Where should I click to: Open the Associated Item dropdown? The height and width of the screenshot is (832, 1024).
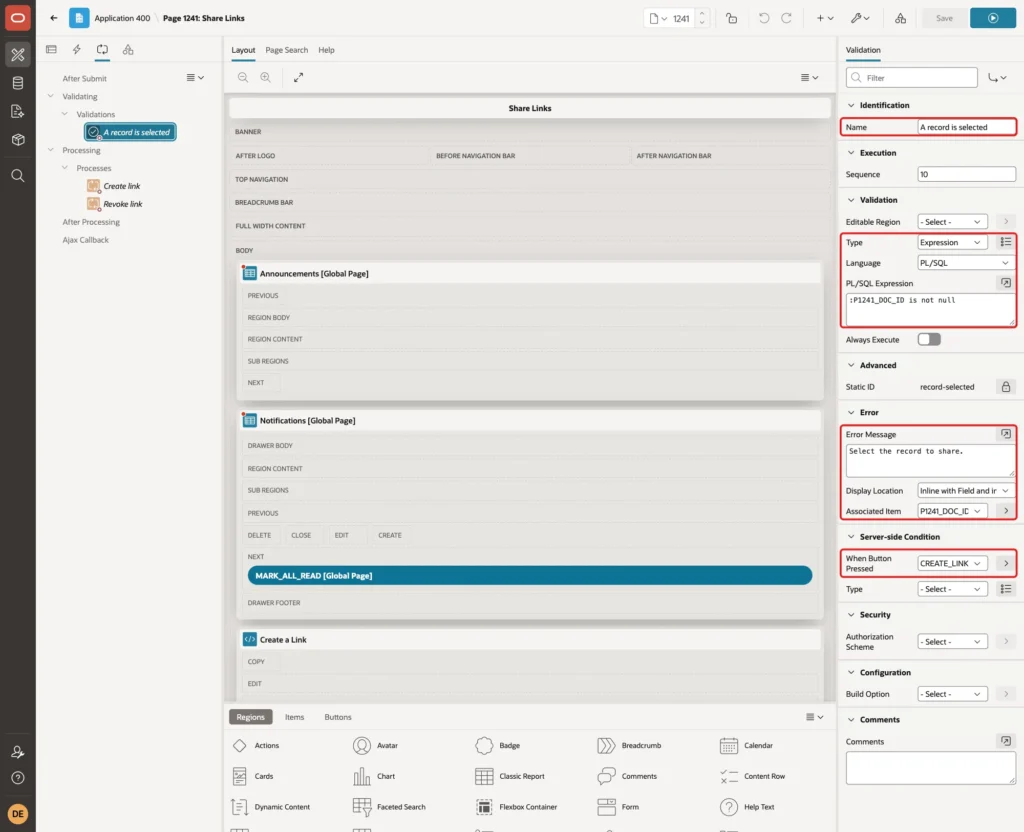point(952,511)
